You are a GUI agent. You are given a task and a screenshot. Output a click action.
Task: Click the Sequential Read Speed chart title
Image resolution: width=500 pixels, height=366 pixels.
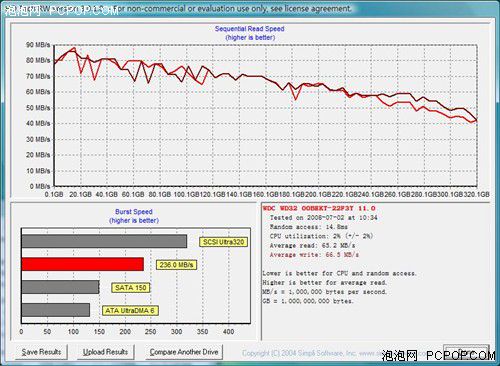coord(250,29)
